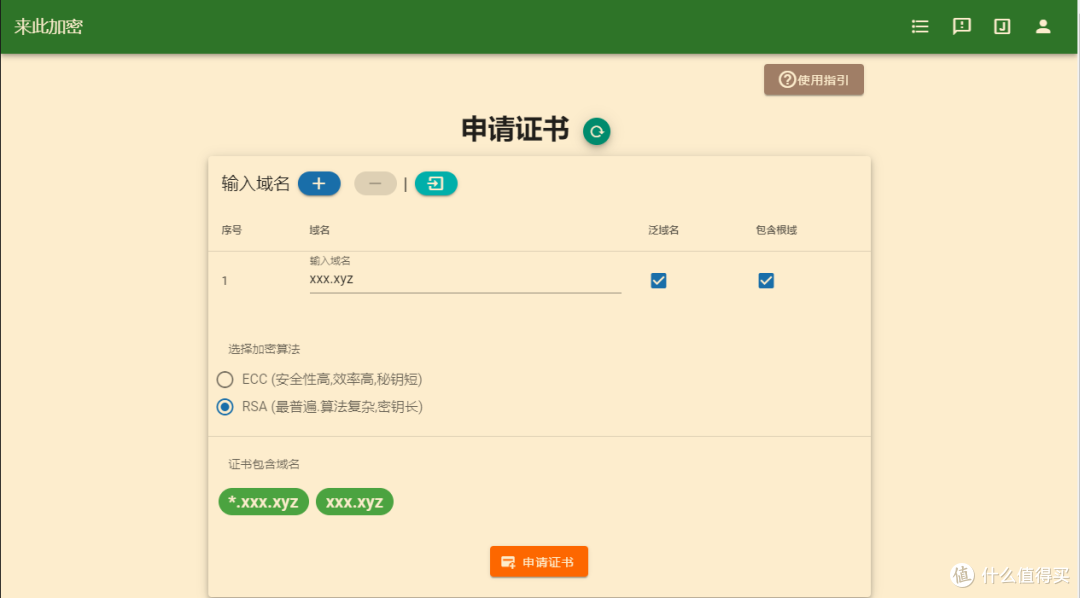
Task: Uncheck the 包含根域 checkbox
Action: point(765,280)
